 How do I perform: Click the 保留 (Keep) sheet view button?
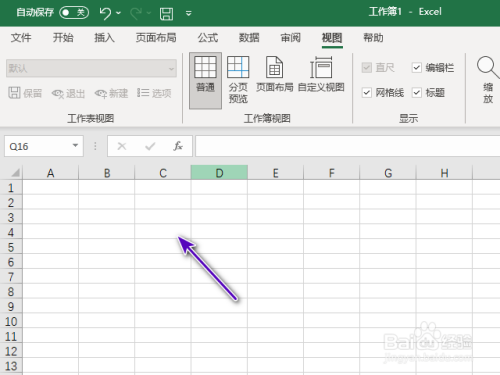point(25,93)
